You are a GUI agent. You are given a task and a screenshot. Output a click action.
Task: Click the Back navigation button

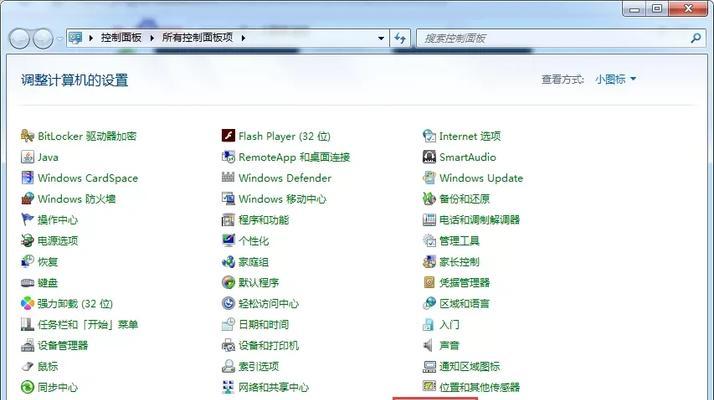point(20,39)
